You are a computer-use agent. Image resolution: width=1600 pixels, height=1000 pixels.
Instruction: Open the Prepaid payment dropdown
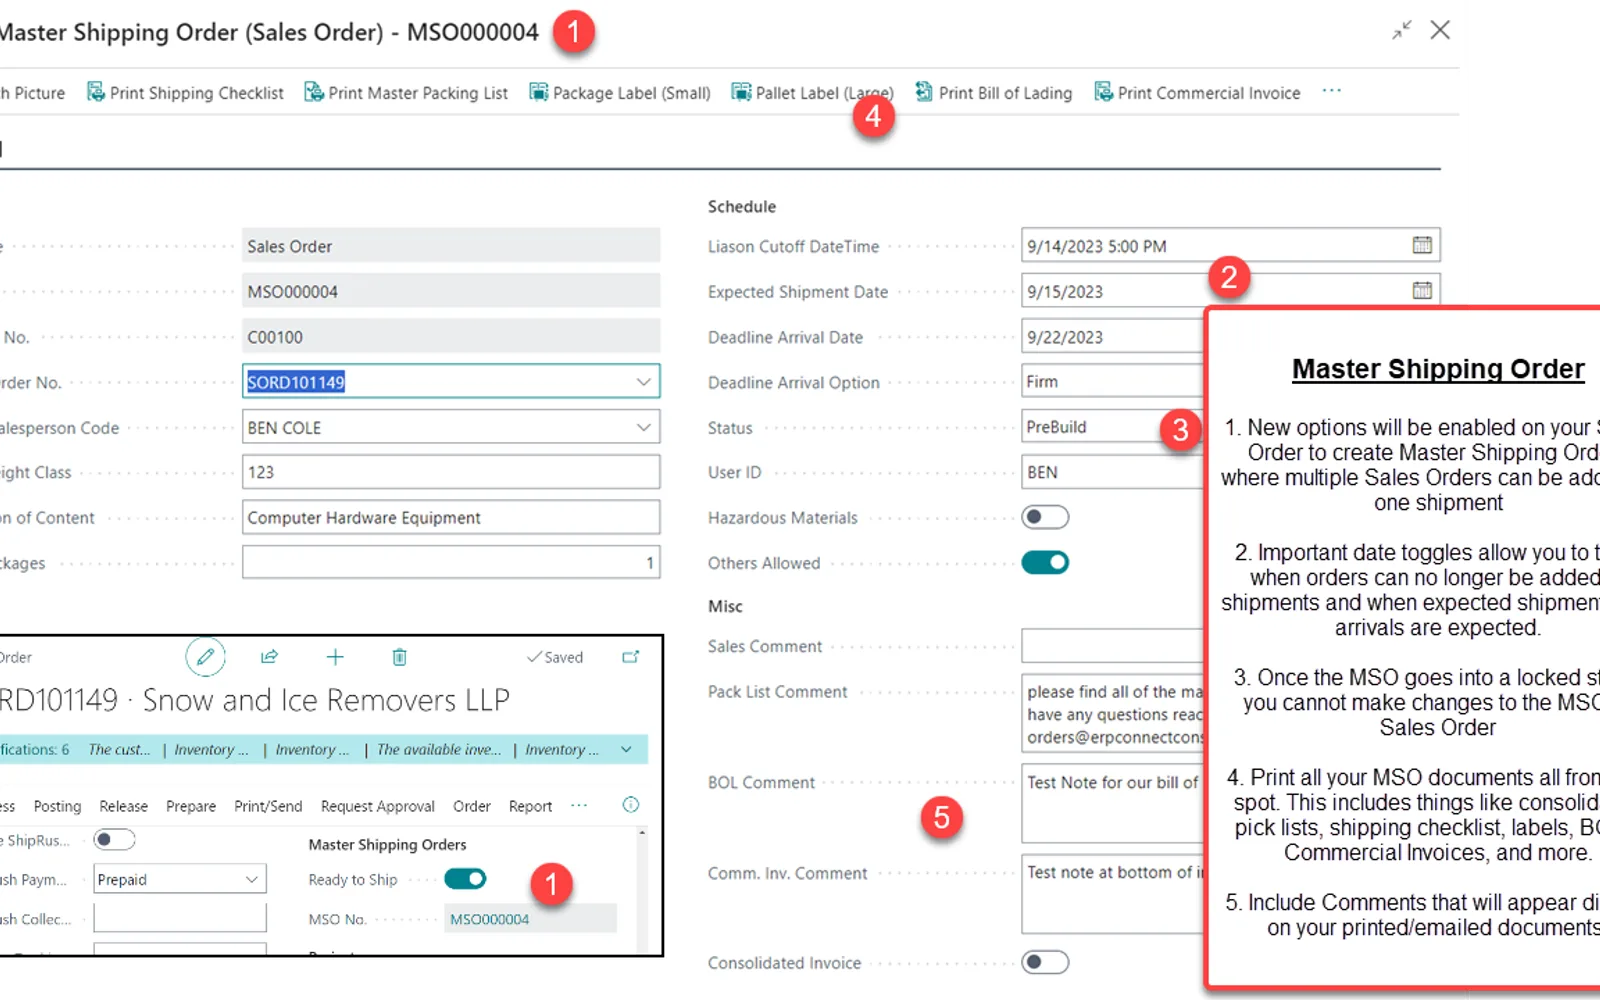coord(252,879)
